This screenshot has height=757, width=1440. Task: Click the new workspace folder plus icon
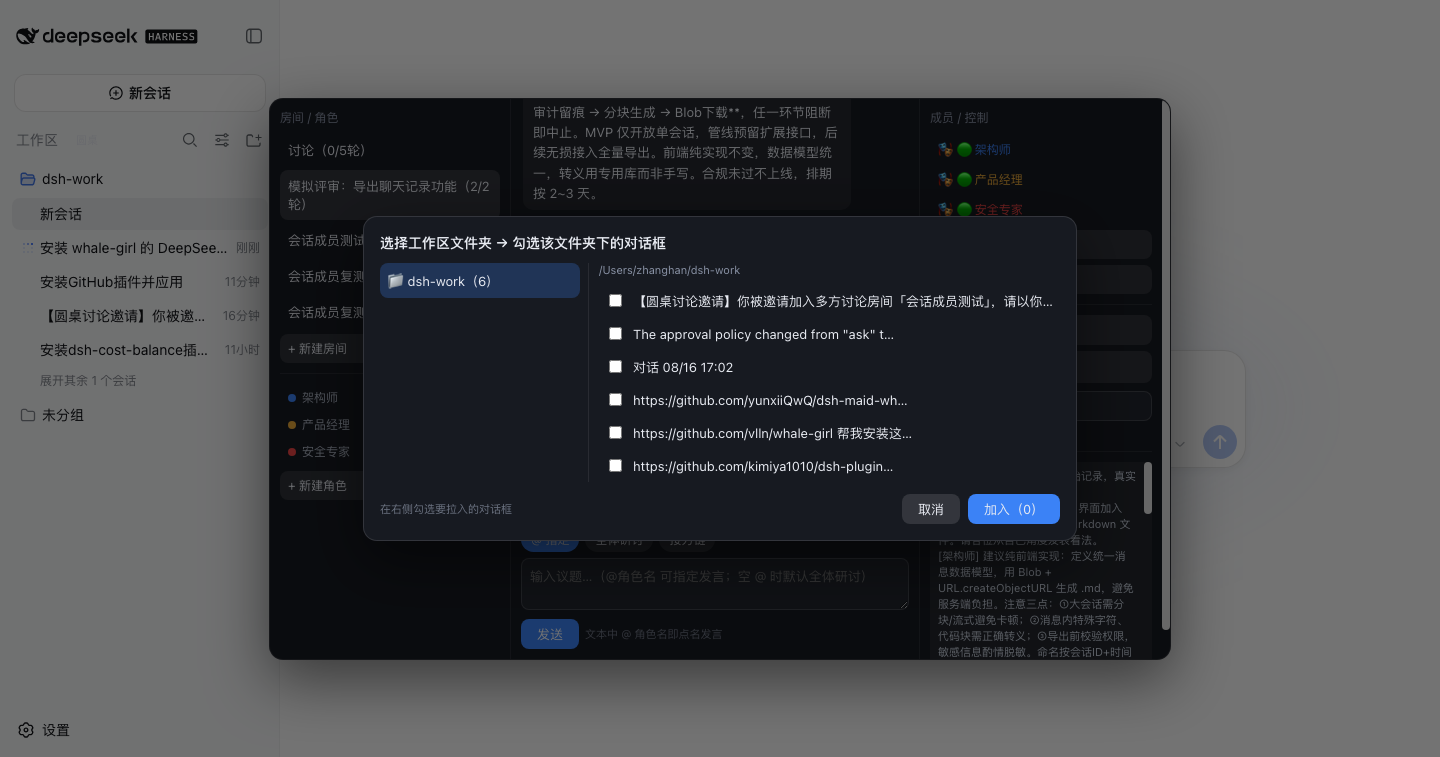tap(253, 140)
